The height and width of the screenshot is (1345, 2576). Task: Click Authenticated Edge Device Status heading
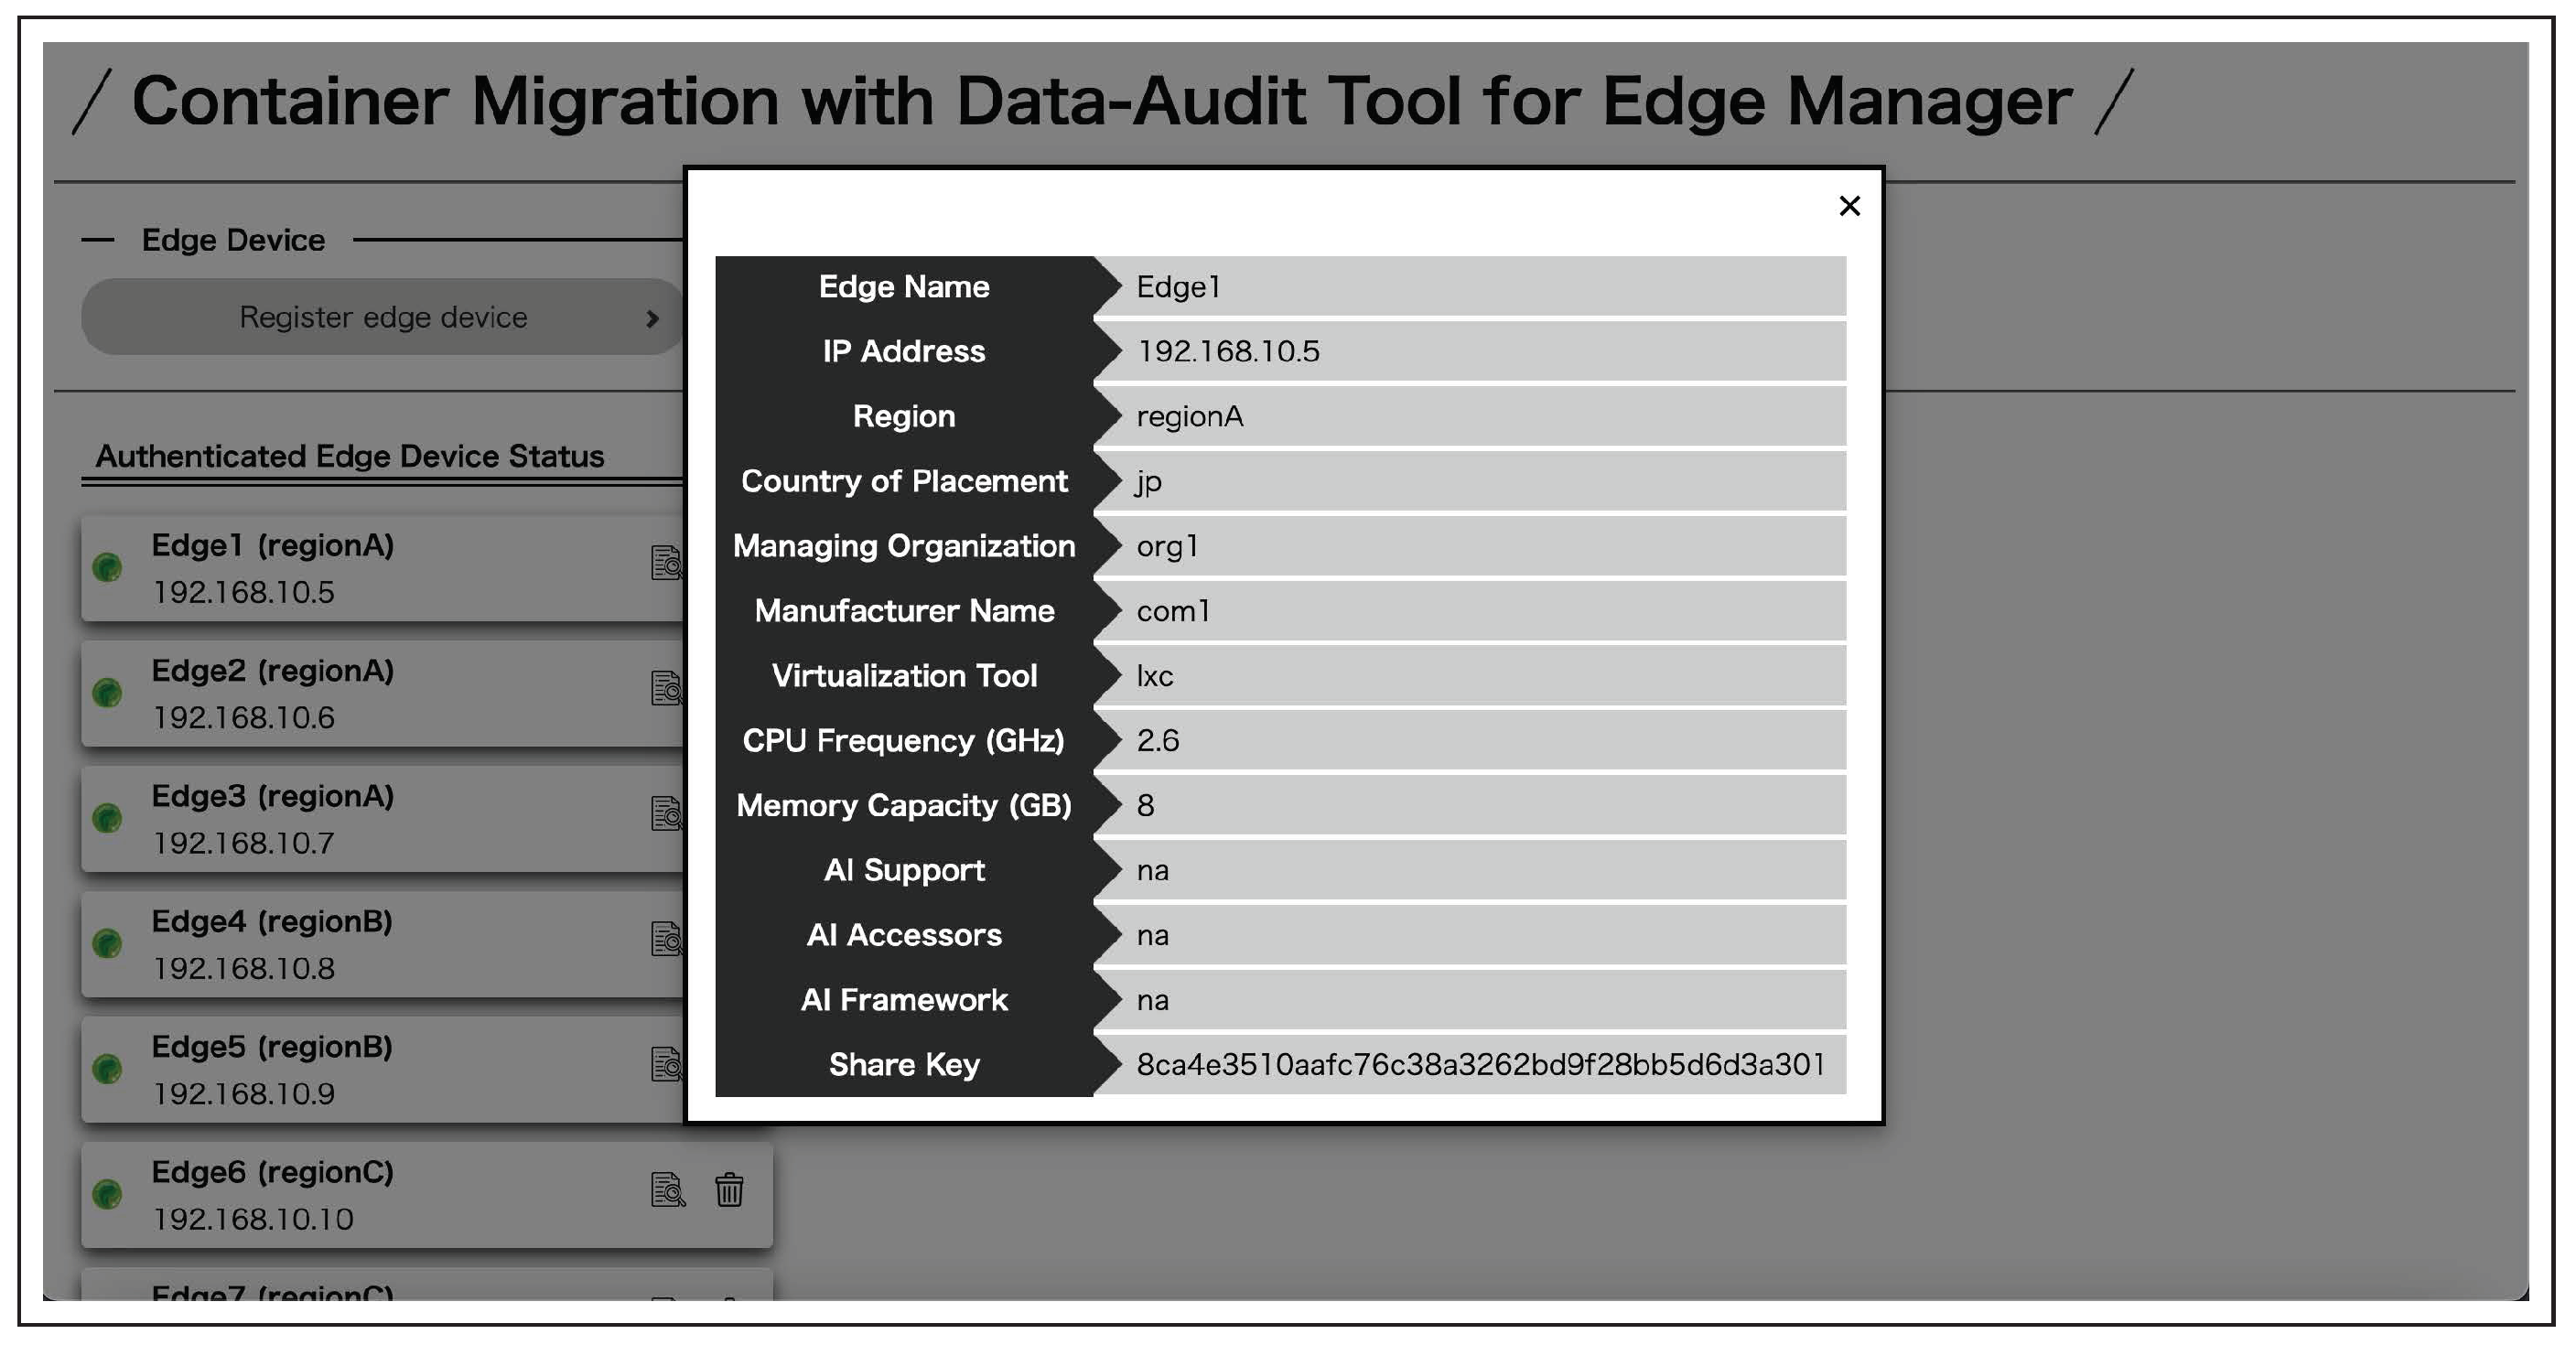coord(350,456)
